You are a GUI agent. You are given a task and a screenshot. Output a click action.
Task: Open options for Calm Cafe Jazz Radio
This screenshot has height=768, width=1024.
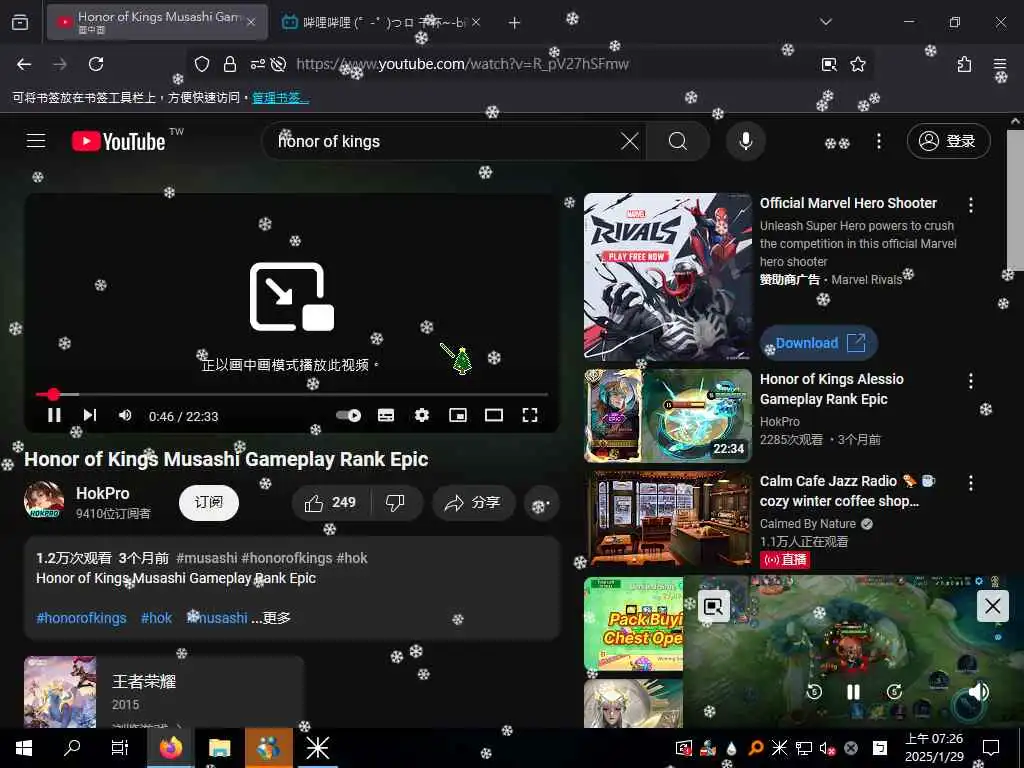point(971,483)
